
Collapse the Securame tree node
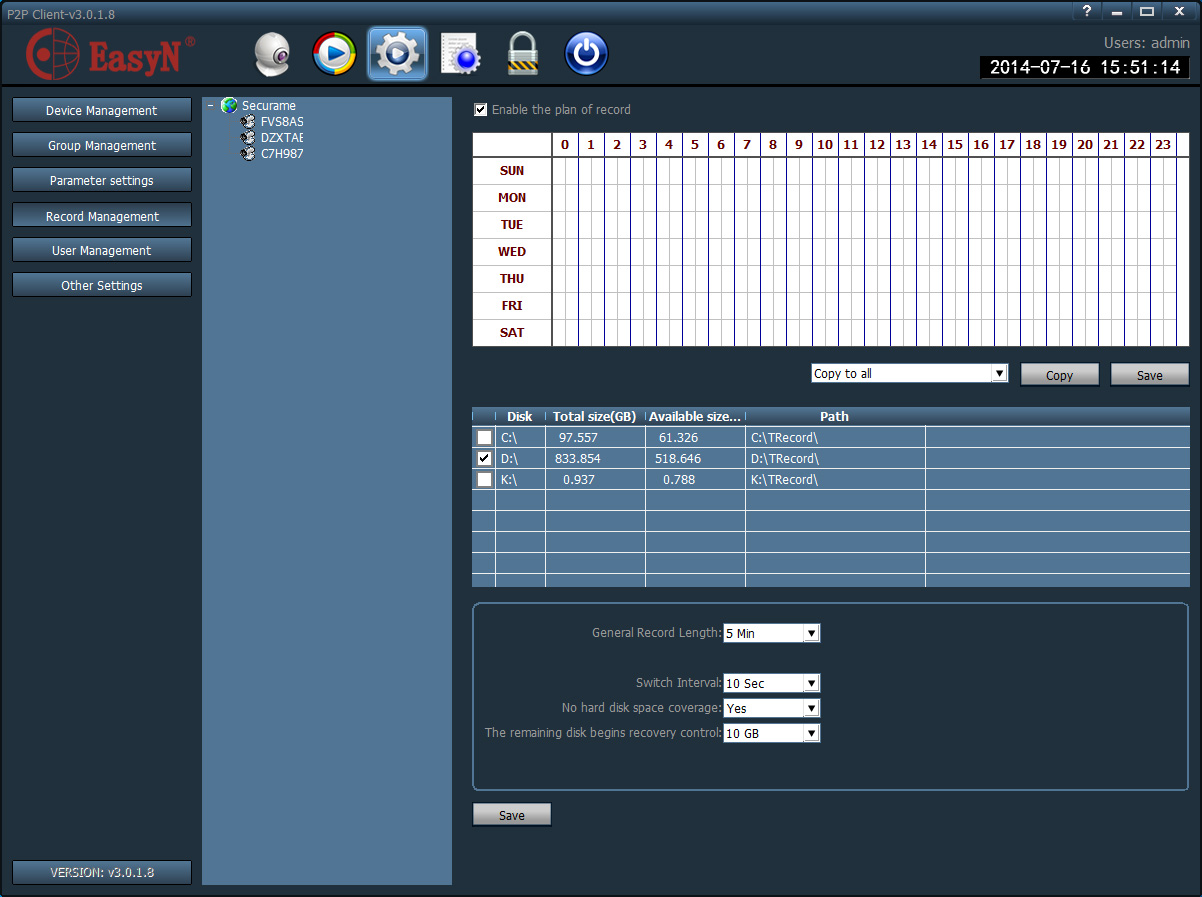tap(210, 105)
